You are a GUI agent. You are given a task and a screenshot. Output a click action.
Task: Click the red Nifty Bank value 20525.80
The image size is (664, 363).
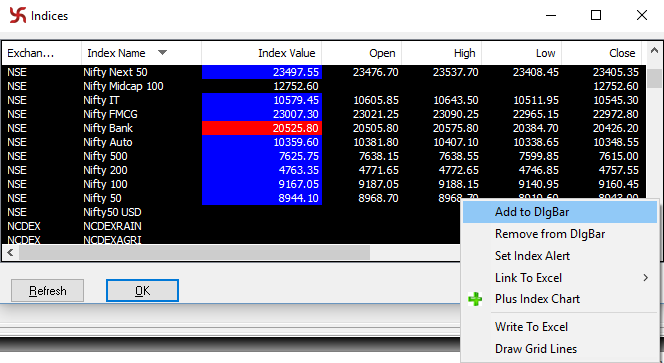(x=262, y=128)
